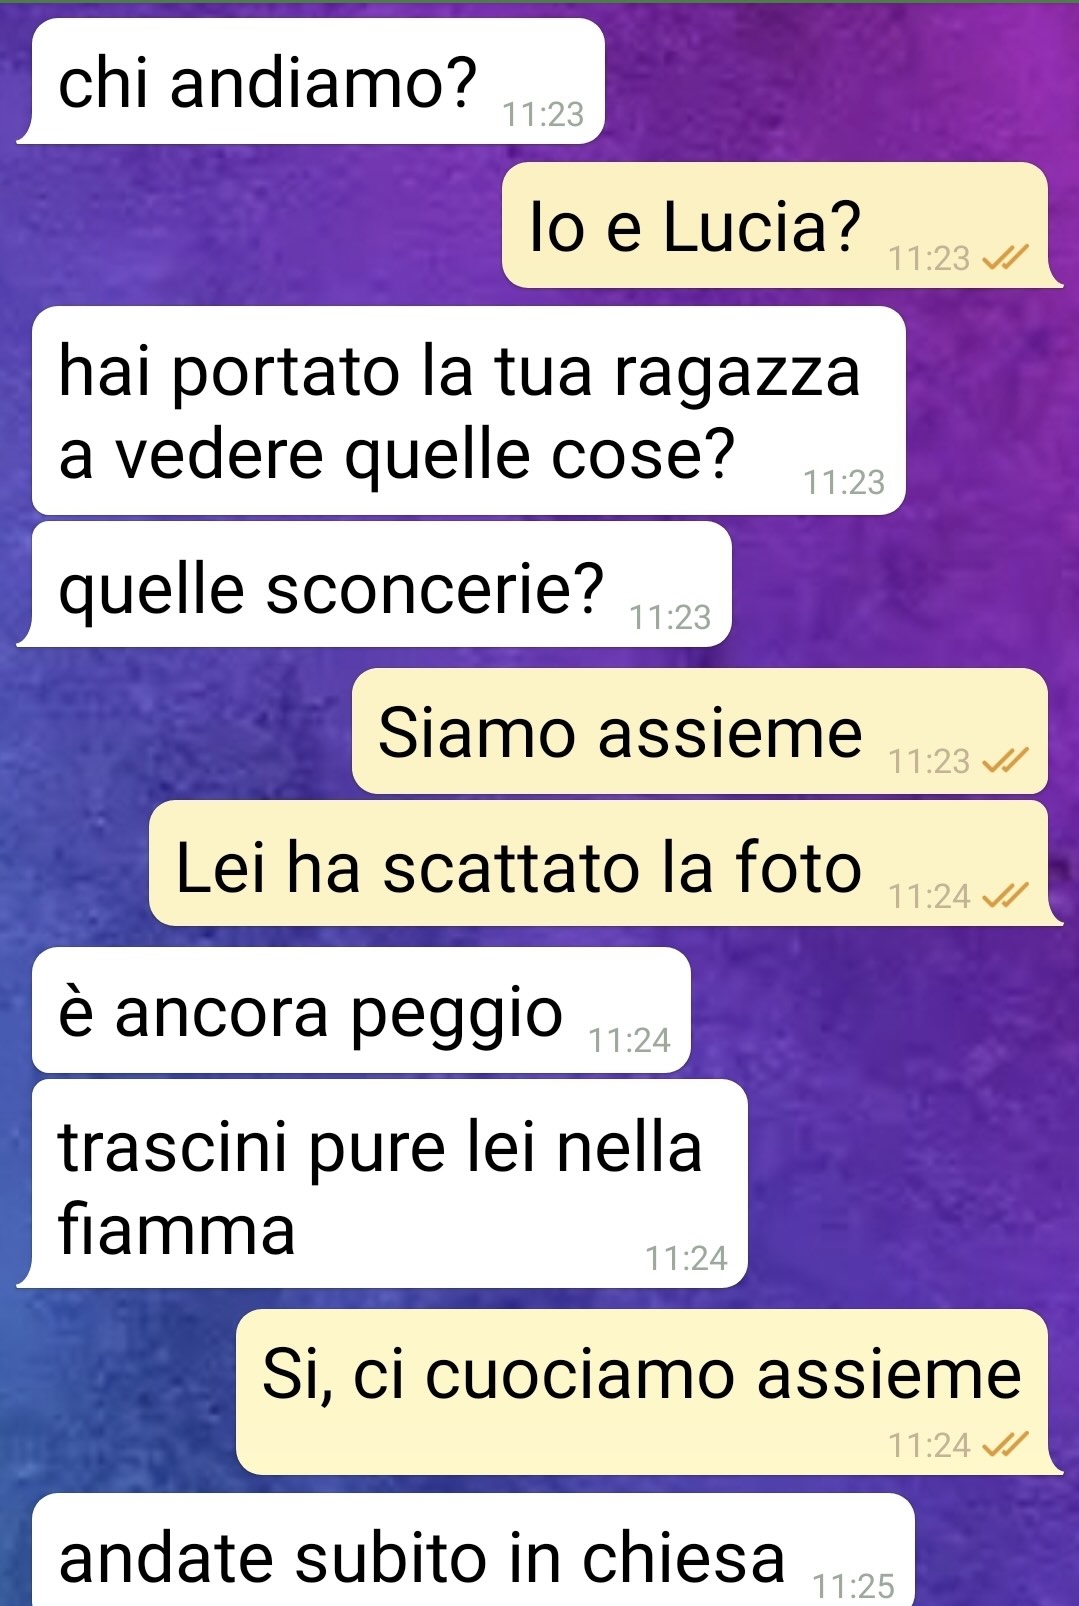Select the 'Lei ha scattato la foto' message
1079x1606 pixels.
point(605,863)
